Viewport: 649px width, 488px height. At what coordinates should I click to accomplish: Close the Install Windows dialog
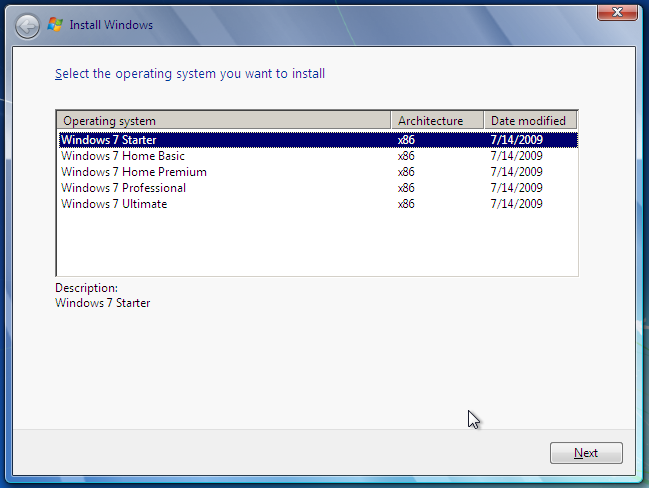click(617, 12)
